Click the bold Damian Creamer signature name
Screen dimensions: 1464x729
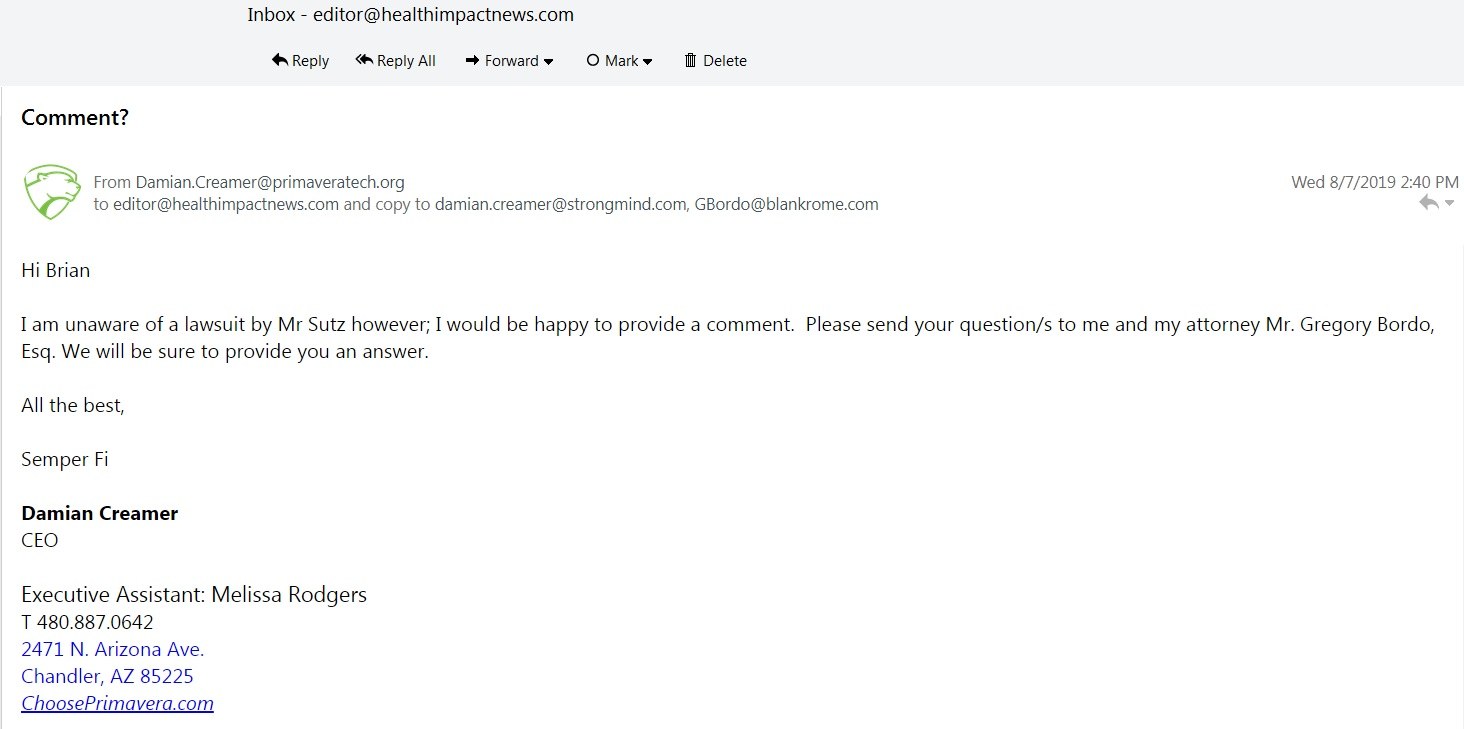coord(99,513)
